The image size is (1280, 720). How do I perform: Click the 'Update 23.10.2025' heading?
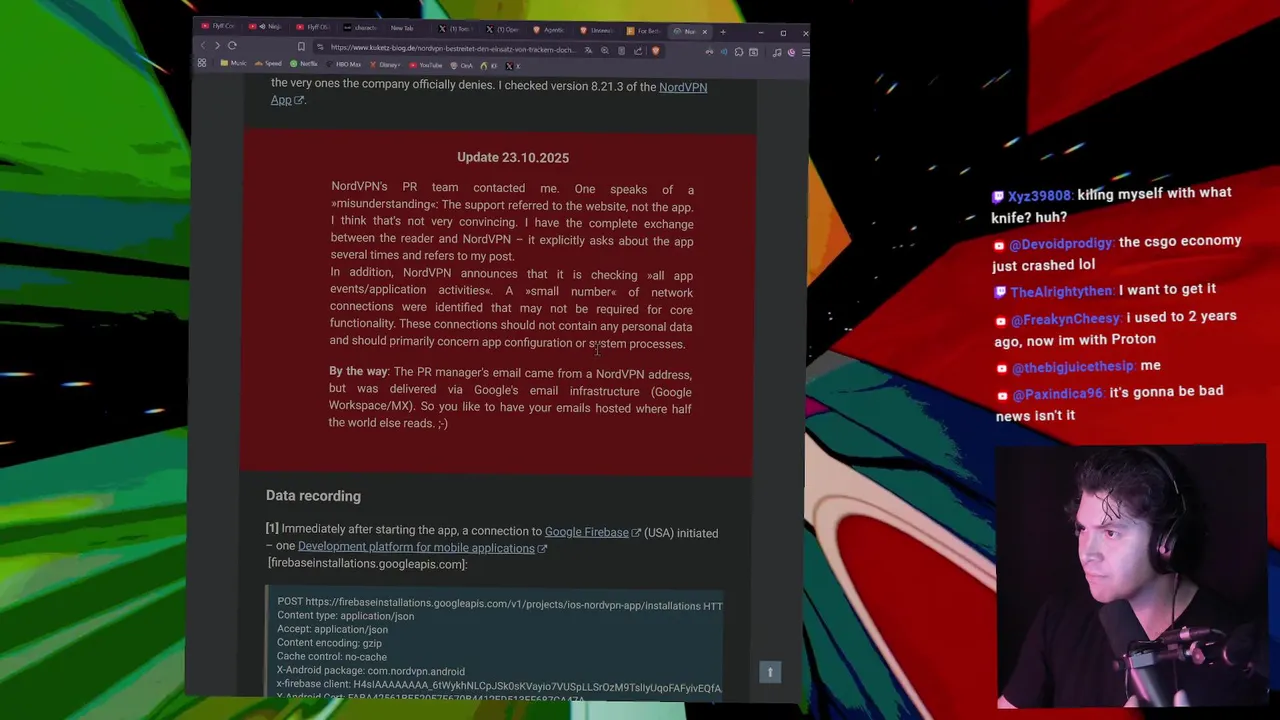(x=513, y=157)
